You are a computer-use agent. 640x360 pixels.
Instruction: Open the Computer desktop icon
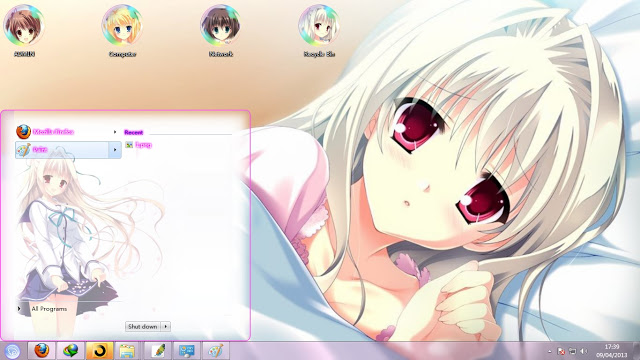pos(122,31)
